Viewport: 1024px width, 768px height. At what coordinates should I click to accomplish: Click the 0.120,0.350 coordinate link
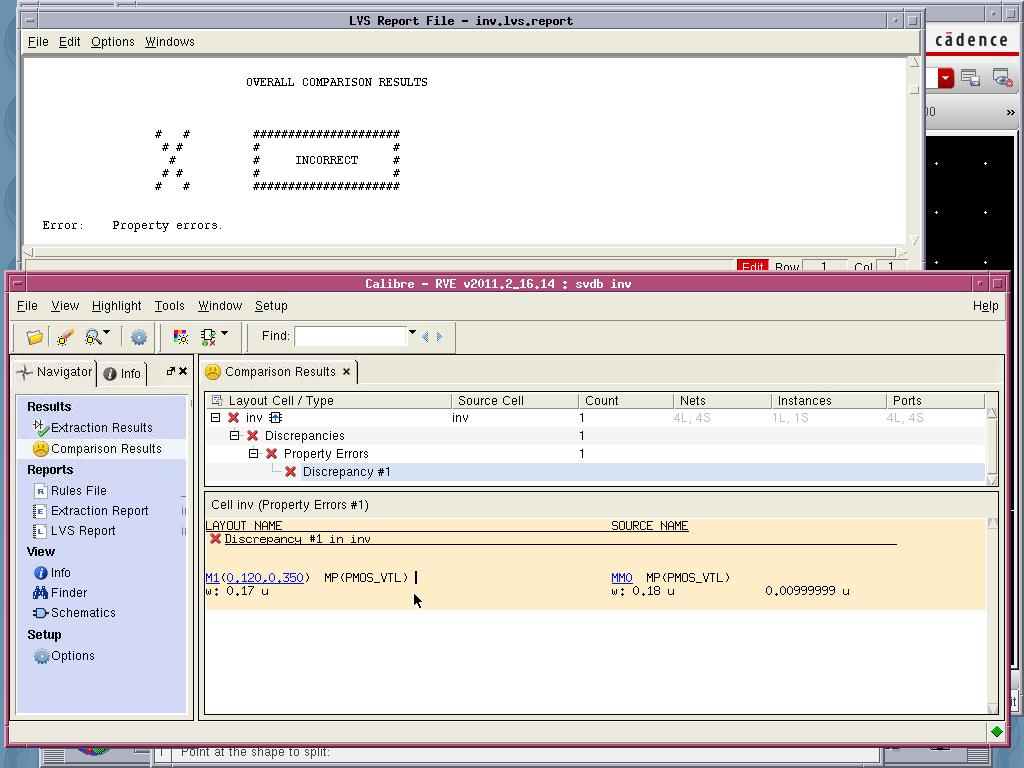click(264, 578)
